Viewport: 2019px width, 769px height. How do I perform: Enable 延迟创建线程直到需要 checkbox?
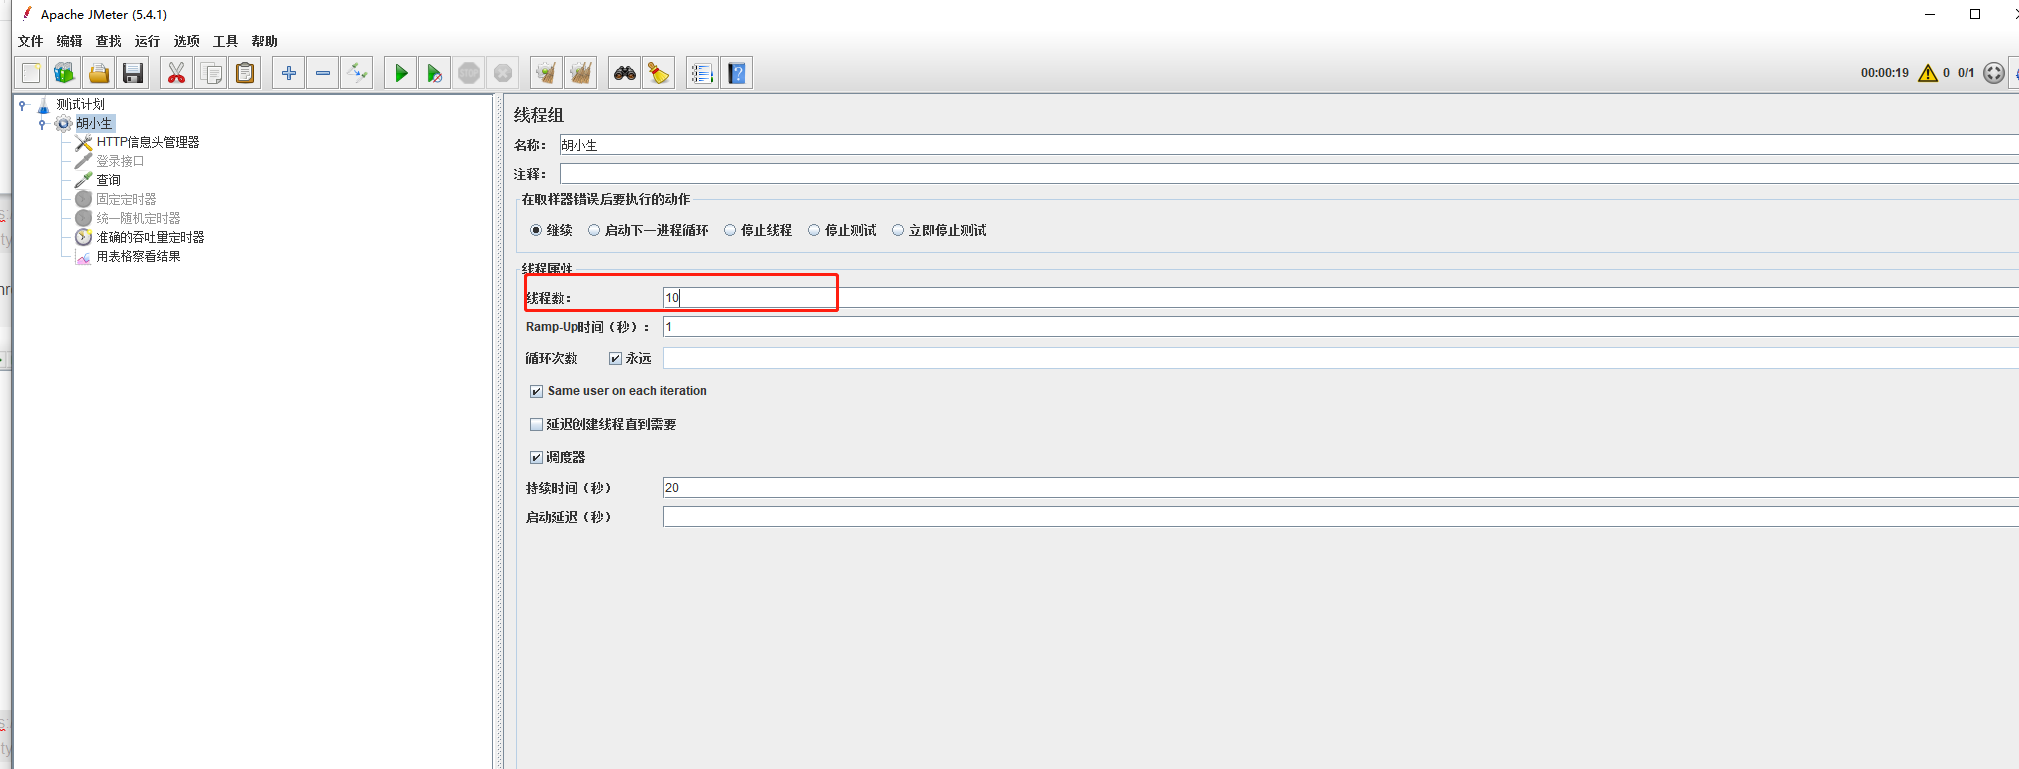536,424
